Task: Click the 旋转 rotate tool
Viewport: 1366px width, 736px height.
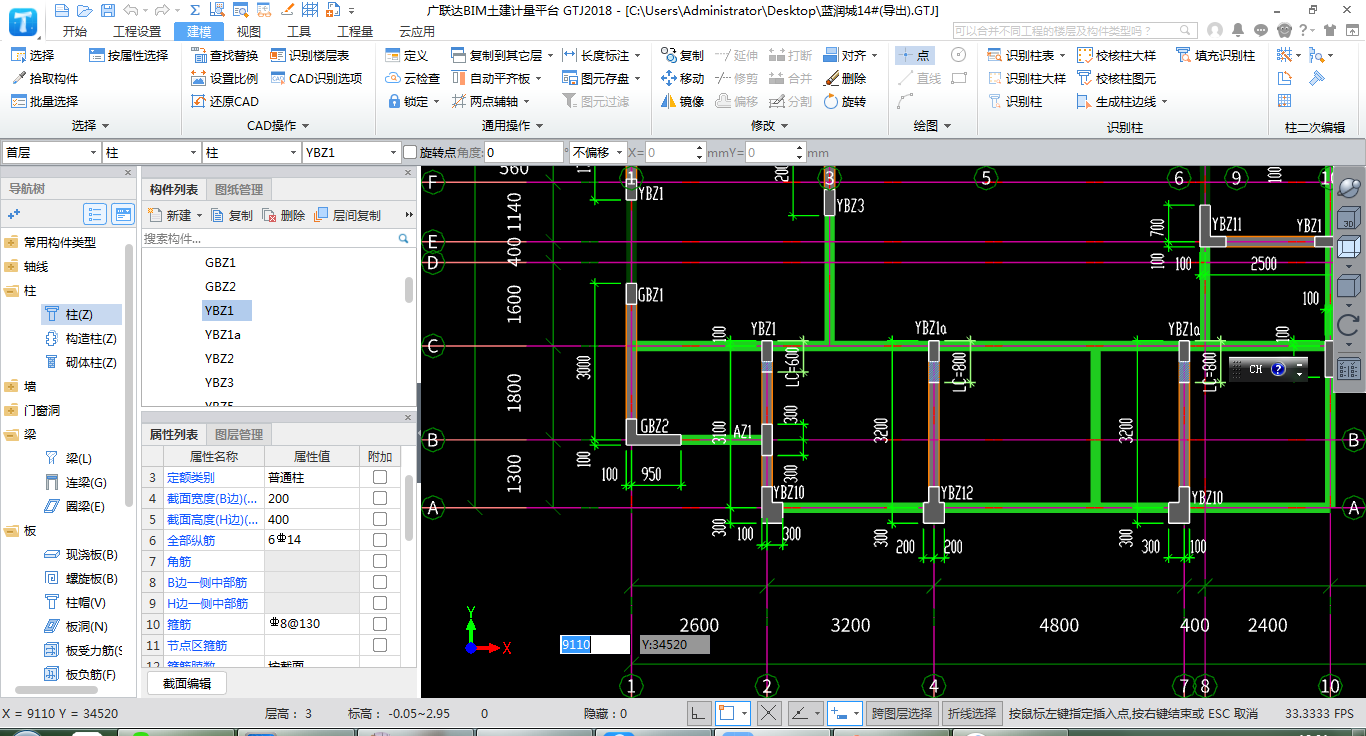Action: point(845,101)
